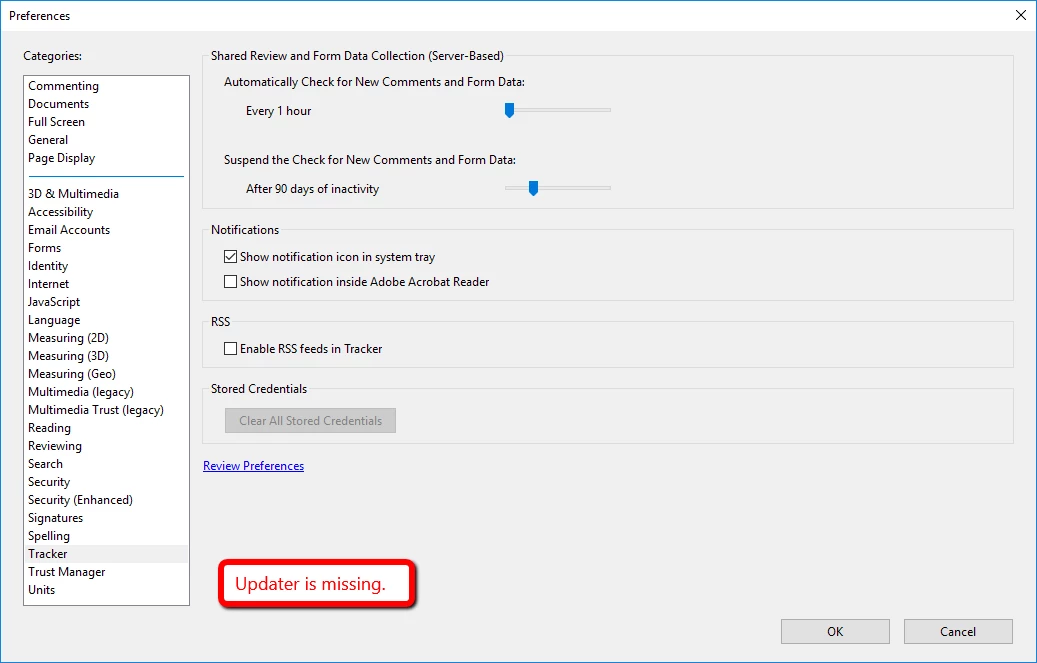Select the Tracker category
Screen dimensions: 1037x663
(x=106, y=554)
